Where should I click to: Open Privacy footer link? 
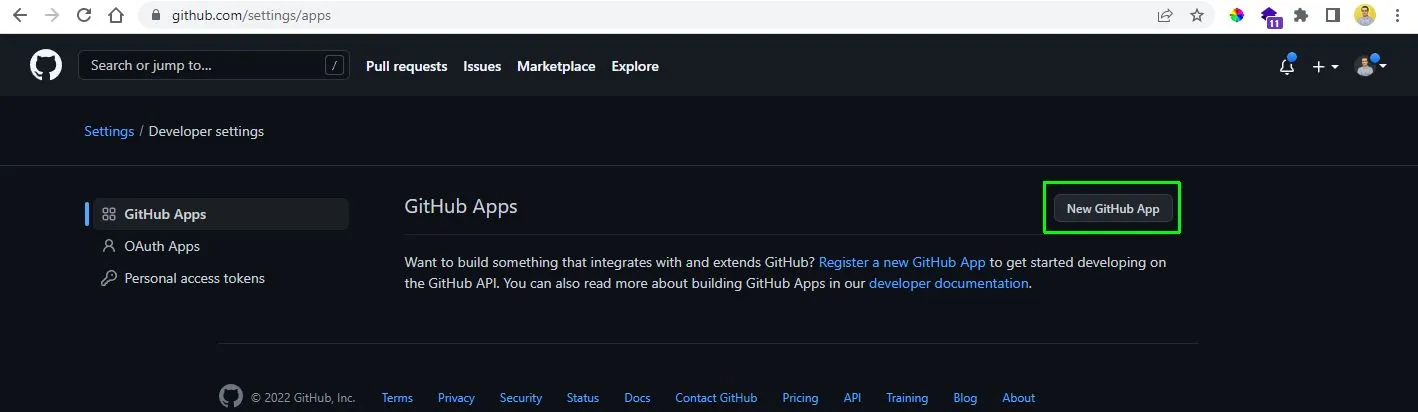pyautogui.click(x=456, y=398)
